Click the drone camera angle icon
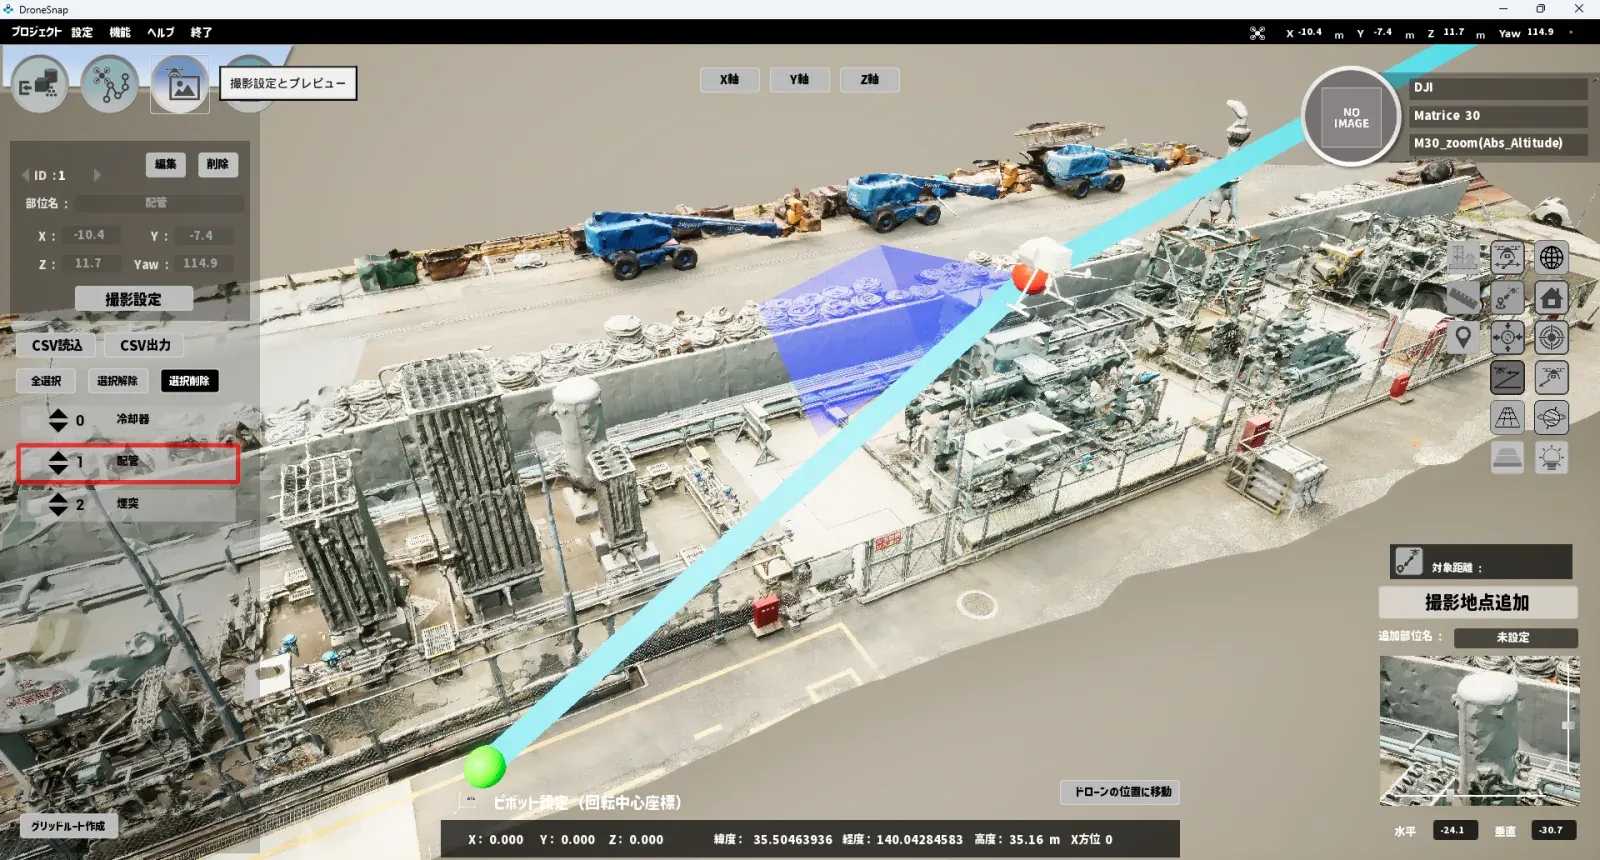The image size is (1600, 860). pos(1551,378)
